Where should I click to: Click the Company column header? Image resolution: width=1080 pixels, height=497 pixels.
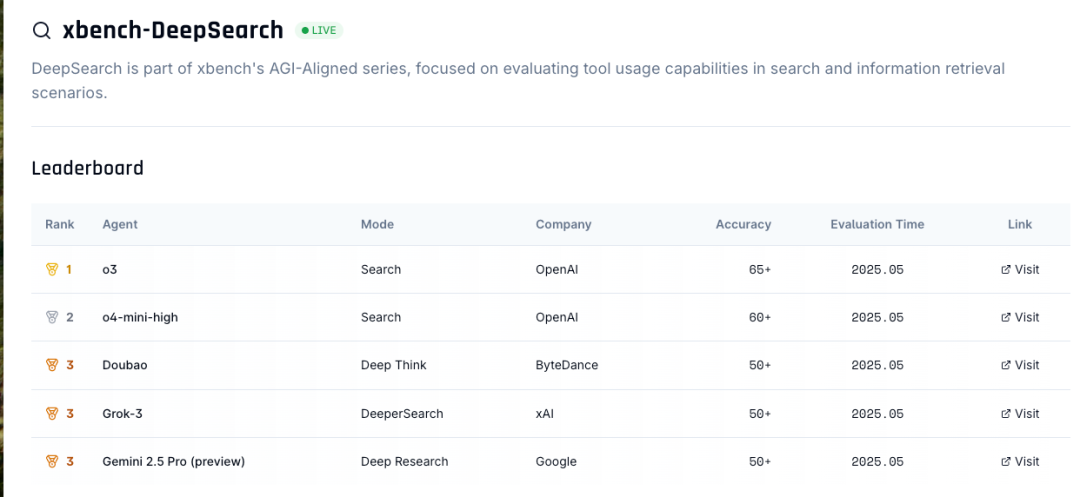(x=563, y=225)
